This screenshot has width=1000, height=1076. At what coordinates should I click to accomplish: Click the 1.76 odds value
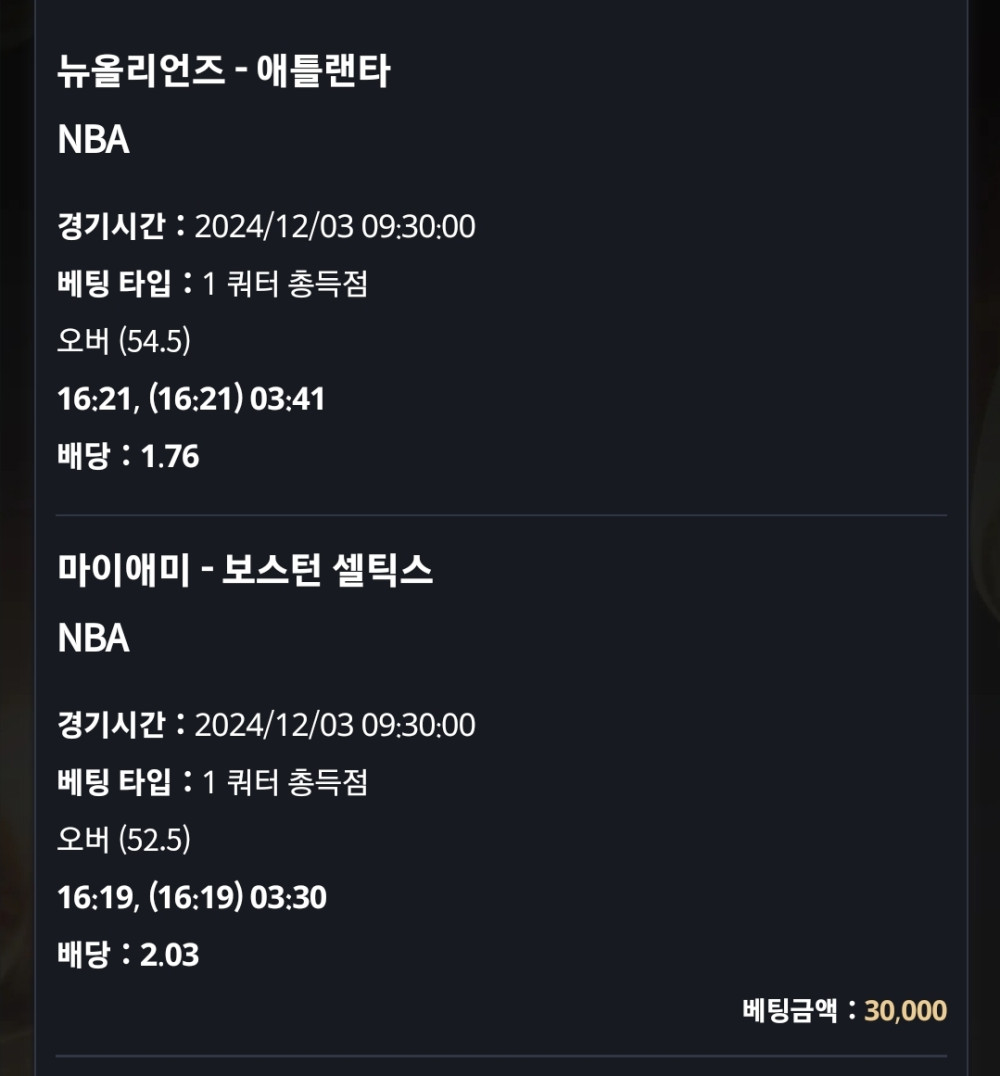[170, 457]
